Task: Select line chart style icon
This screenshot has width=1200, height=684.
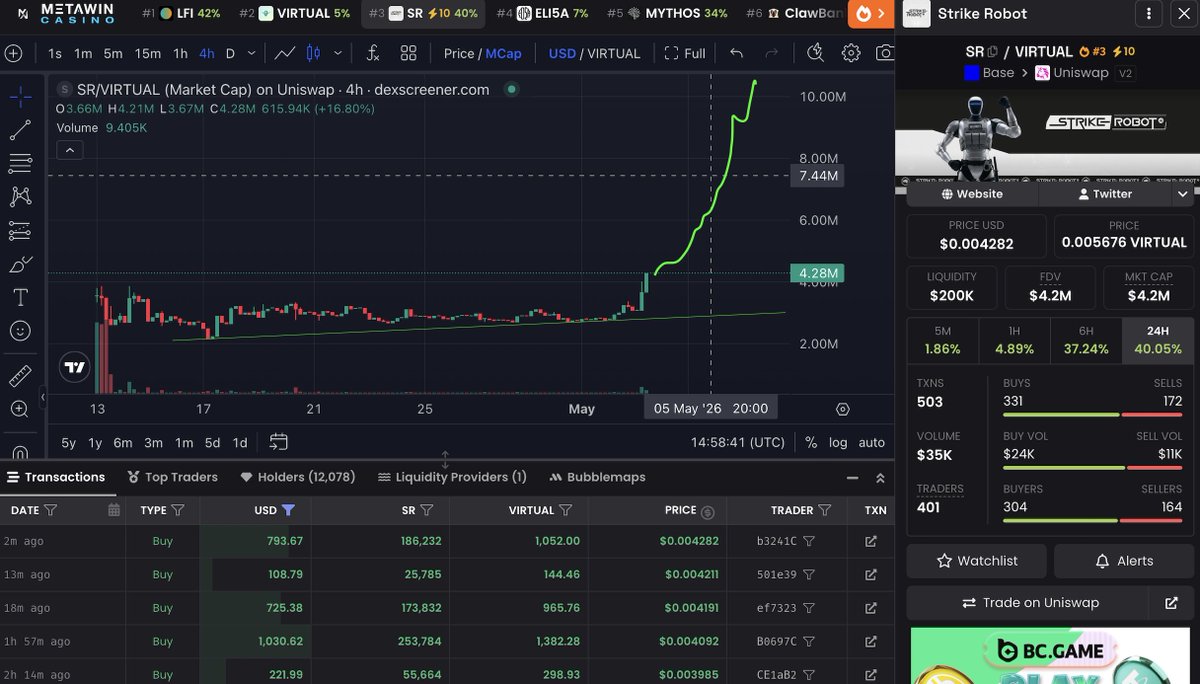Action: [x=285, y=53]
